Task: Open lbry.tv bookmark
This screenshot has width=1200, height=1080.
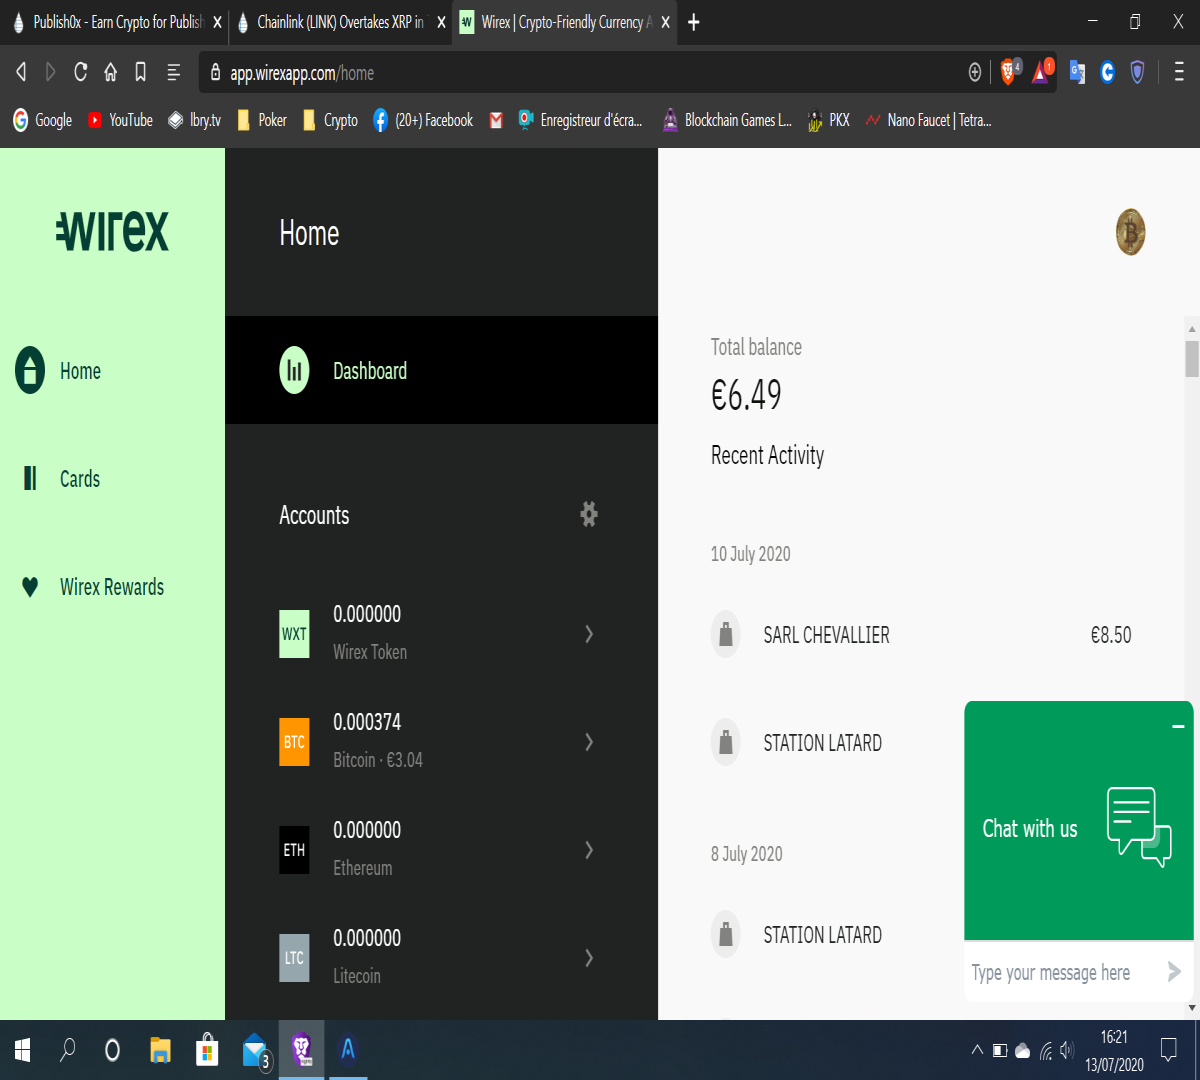Action: (x=194, y=120)
